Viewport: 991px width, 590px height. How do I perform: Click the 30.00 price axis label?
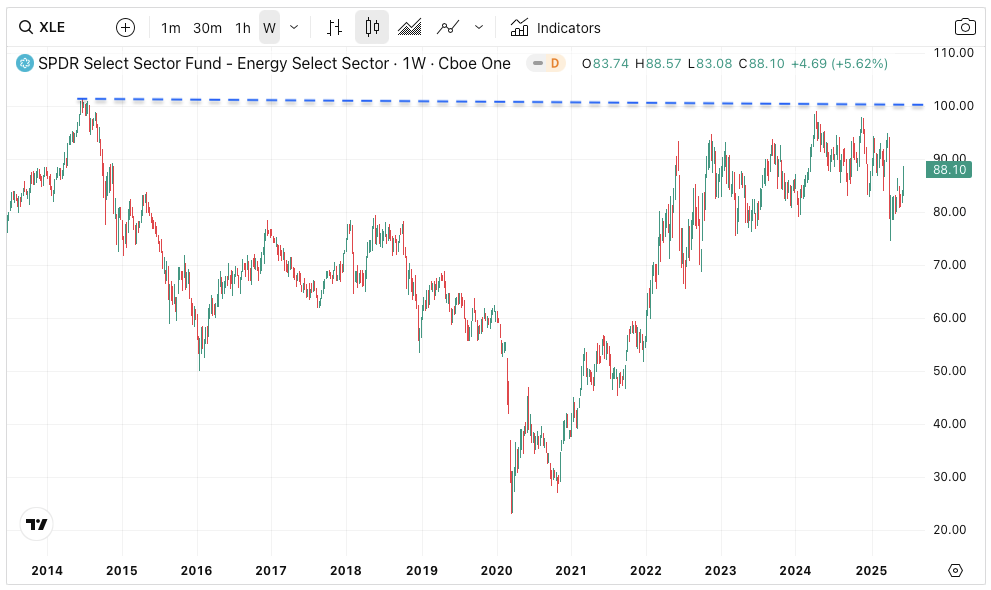click(x=949, y=477)
